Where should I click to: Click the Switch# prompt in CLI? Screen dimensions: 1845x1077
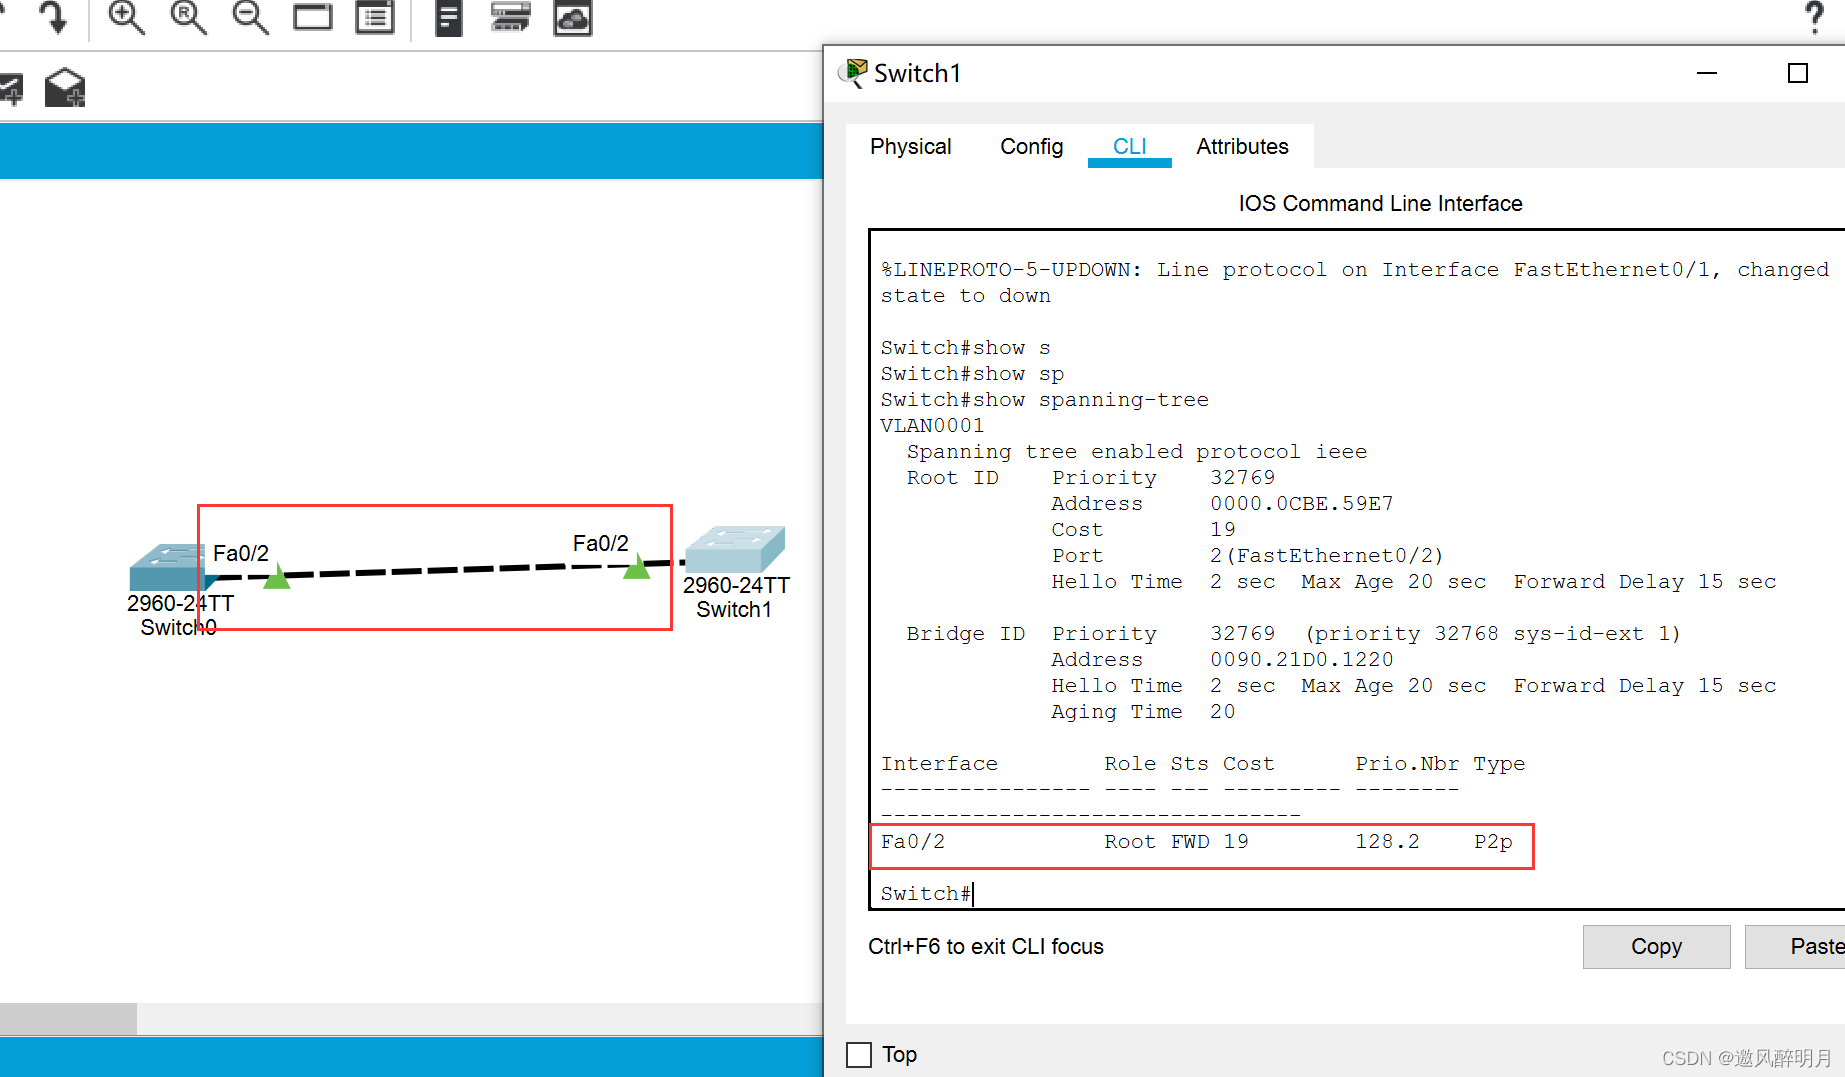(926, 893)
